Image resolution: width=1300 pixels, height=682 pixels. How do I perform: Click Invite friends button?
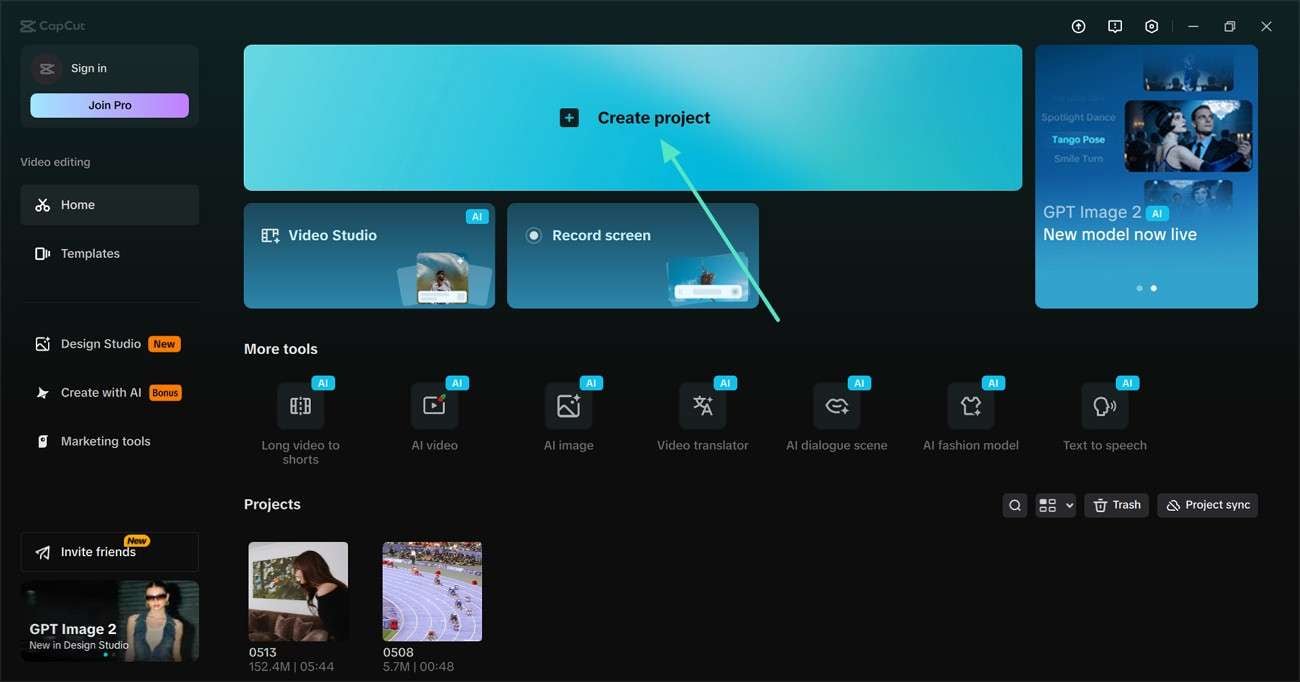[x=109, y=552]
